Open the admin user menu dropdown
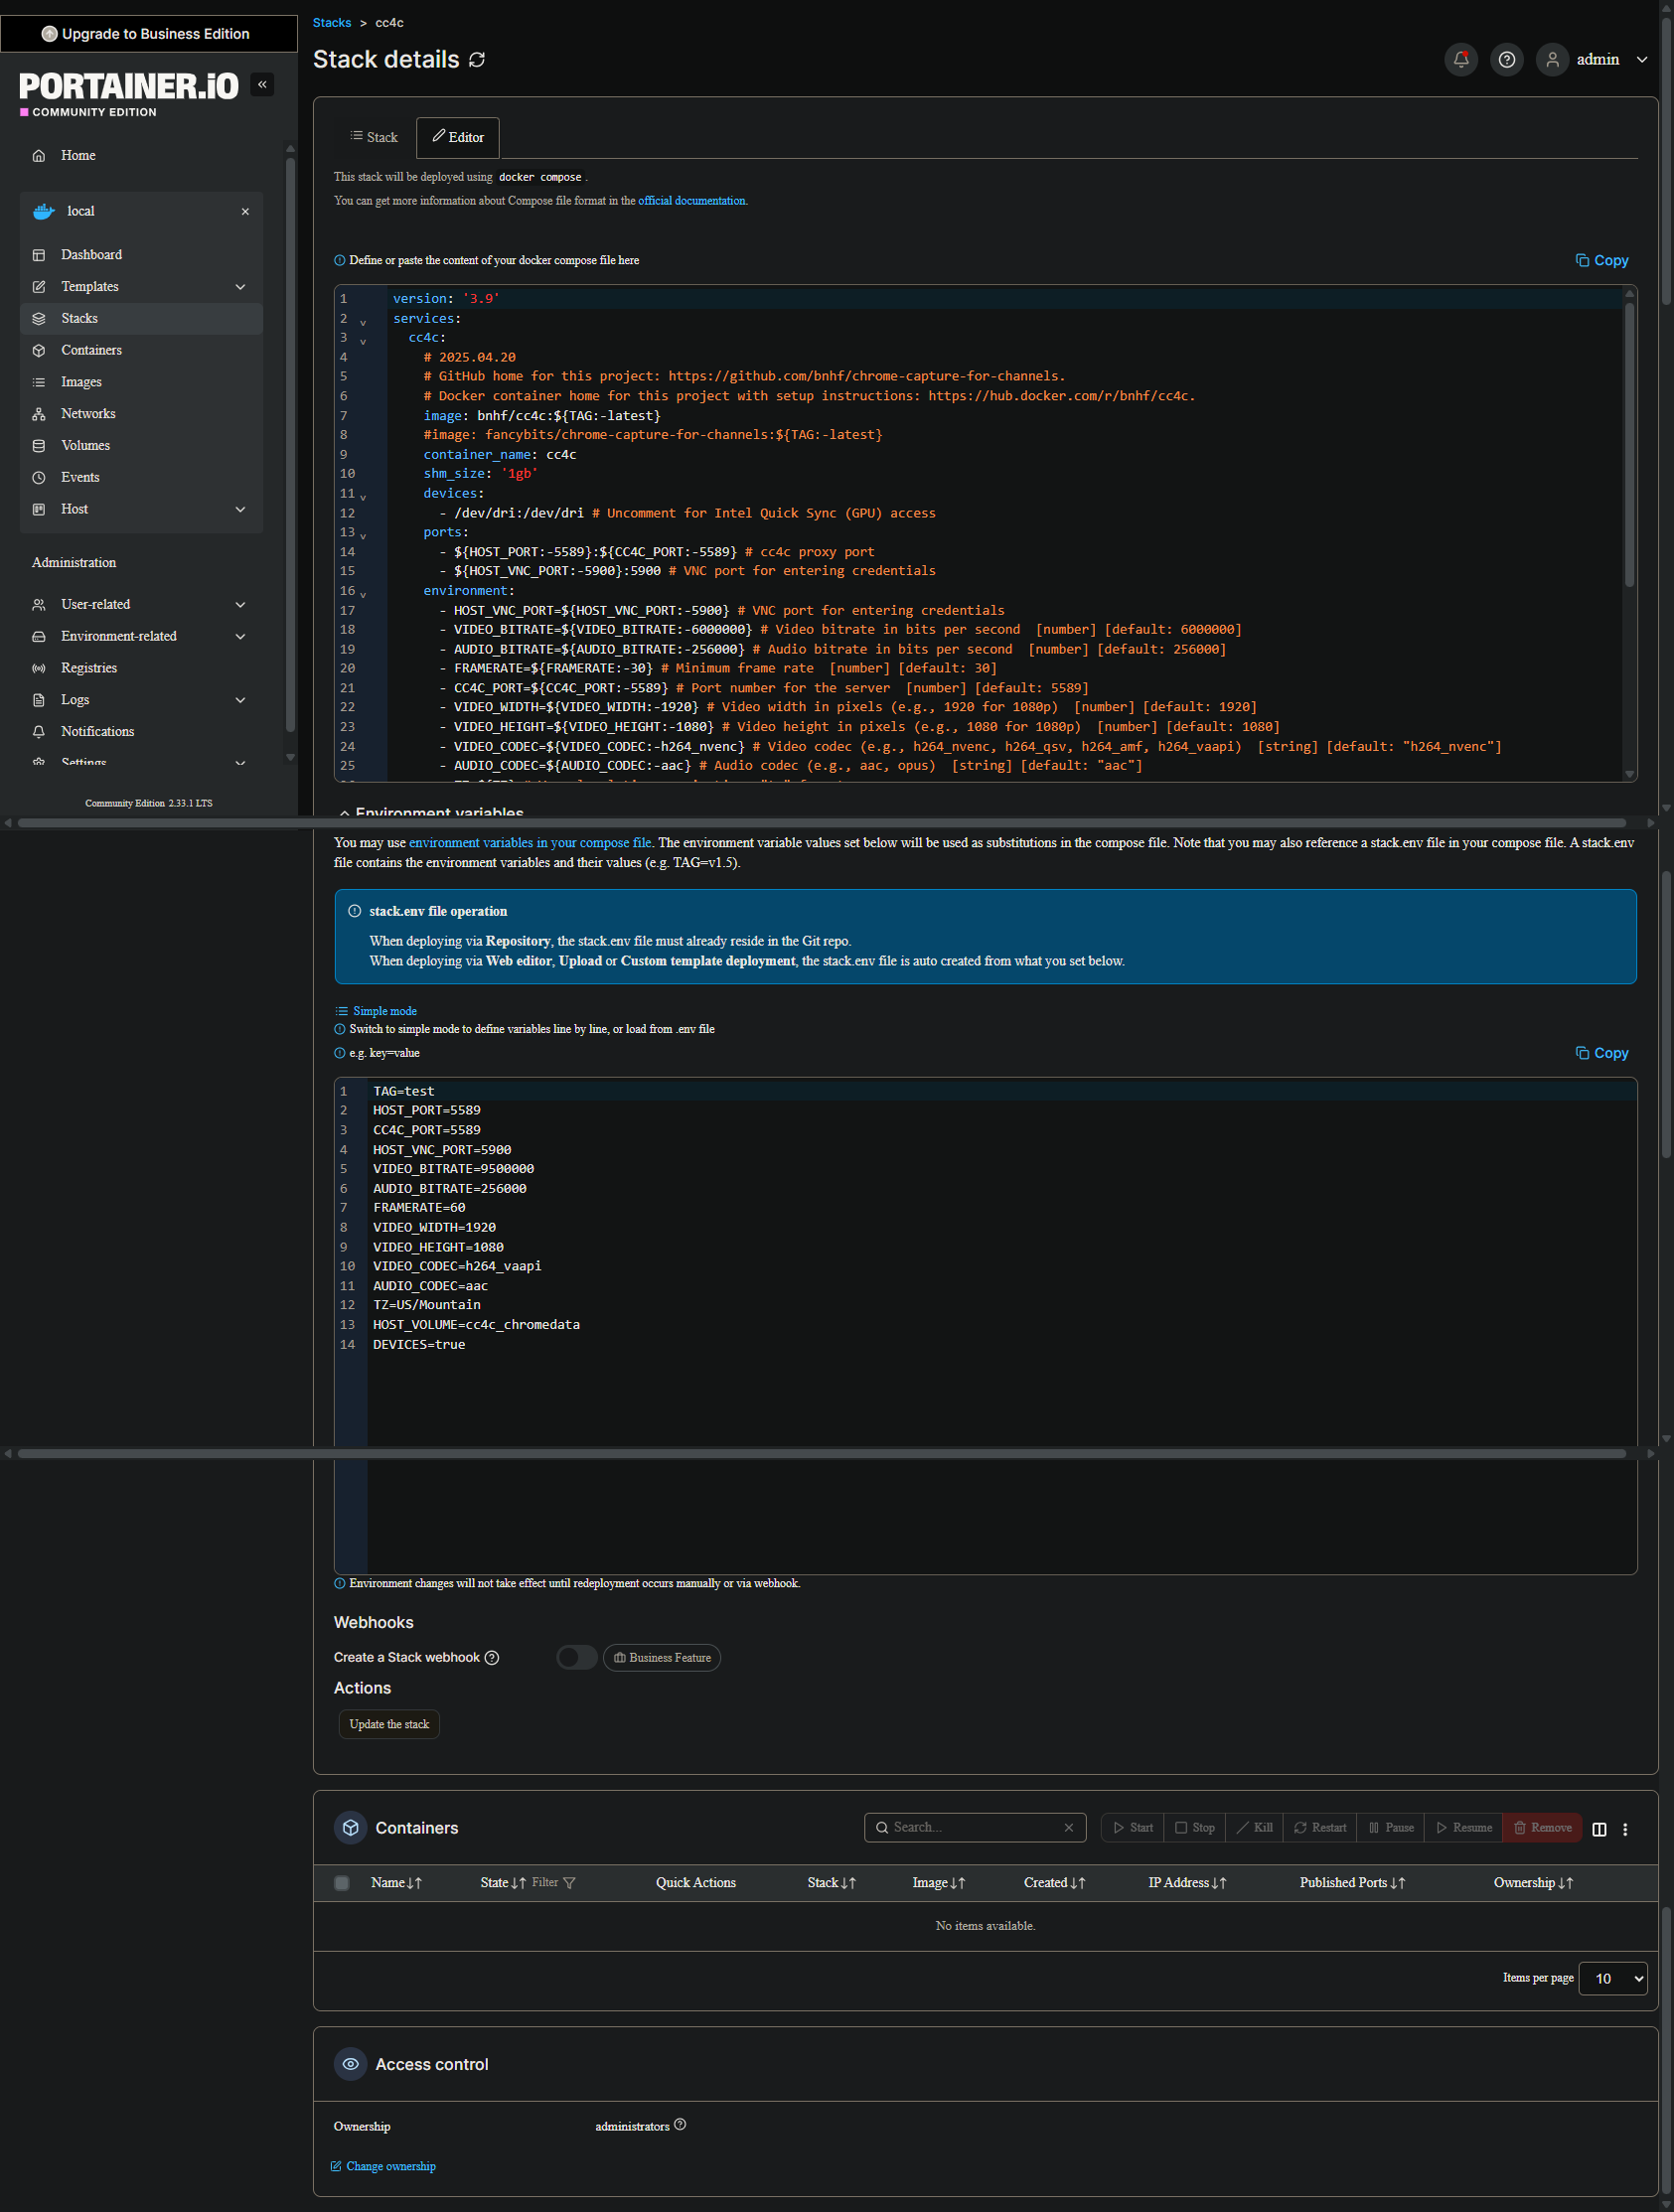Viewport: 1674px width, 2212px height. coord(1641,60)
